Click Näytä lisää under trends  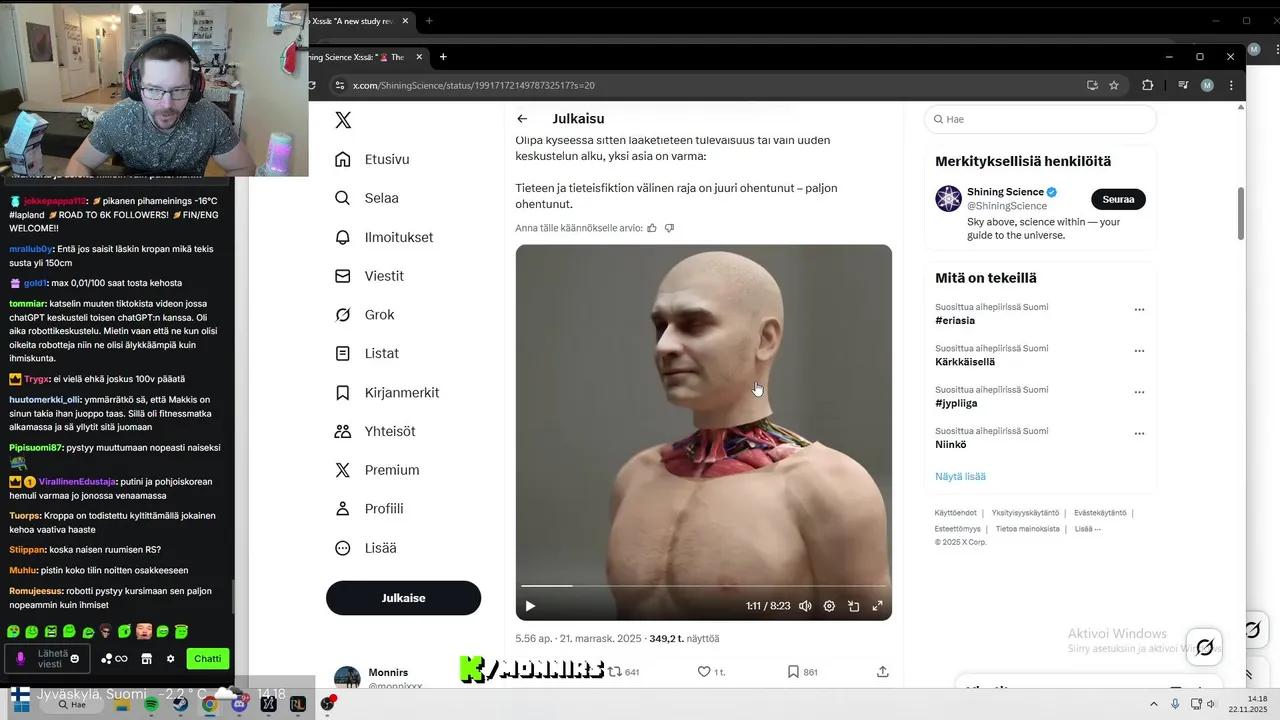(960, 477)
